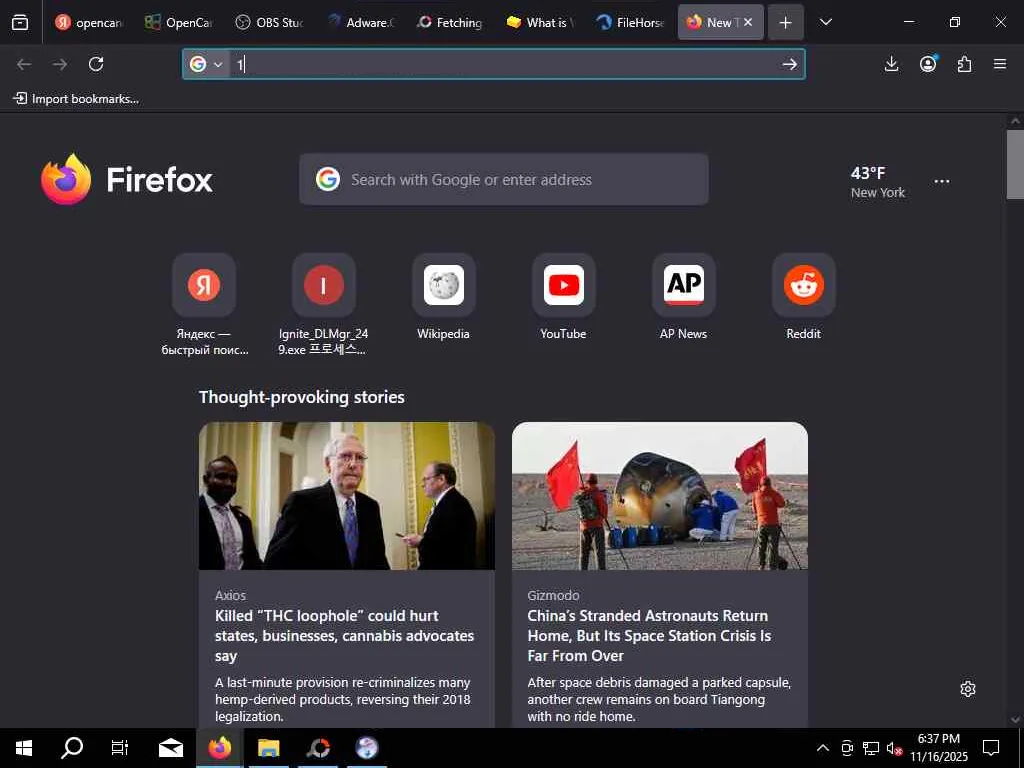The image size is (1024, 768).
Task: Click Search with Google page search box
Action: point(504,179)
